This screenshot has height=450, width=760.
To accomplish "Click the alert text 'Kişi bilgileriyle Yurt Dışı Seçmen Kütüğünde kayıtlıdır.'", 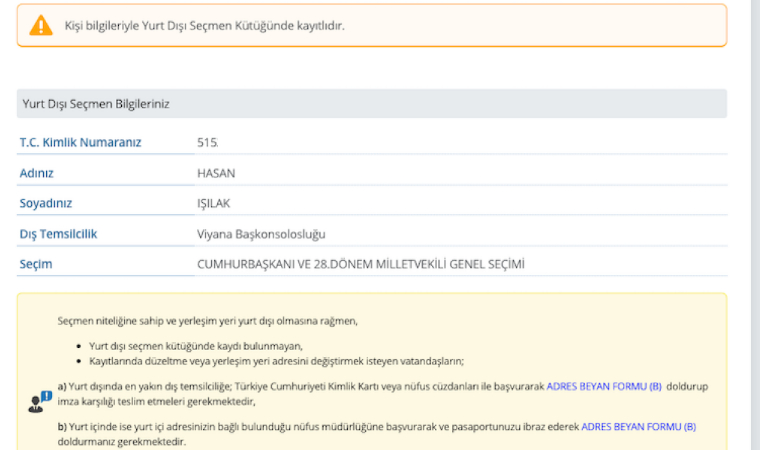I will (x=205, y=26).
